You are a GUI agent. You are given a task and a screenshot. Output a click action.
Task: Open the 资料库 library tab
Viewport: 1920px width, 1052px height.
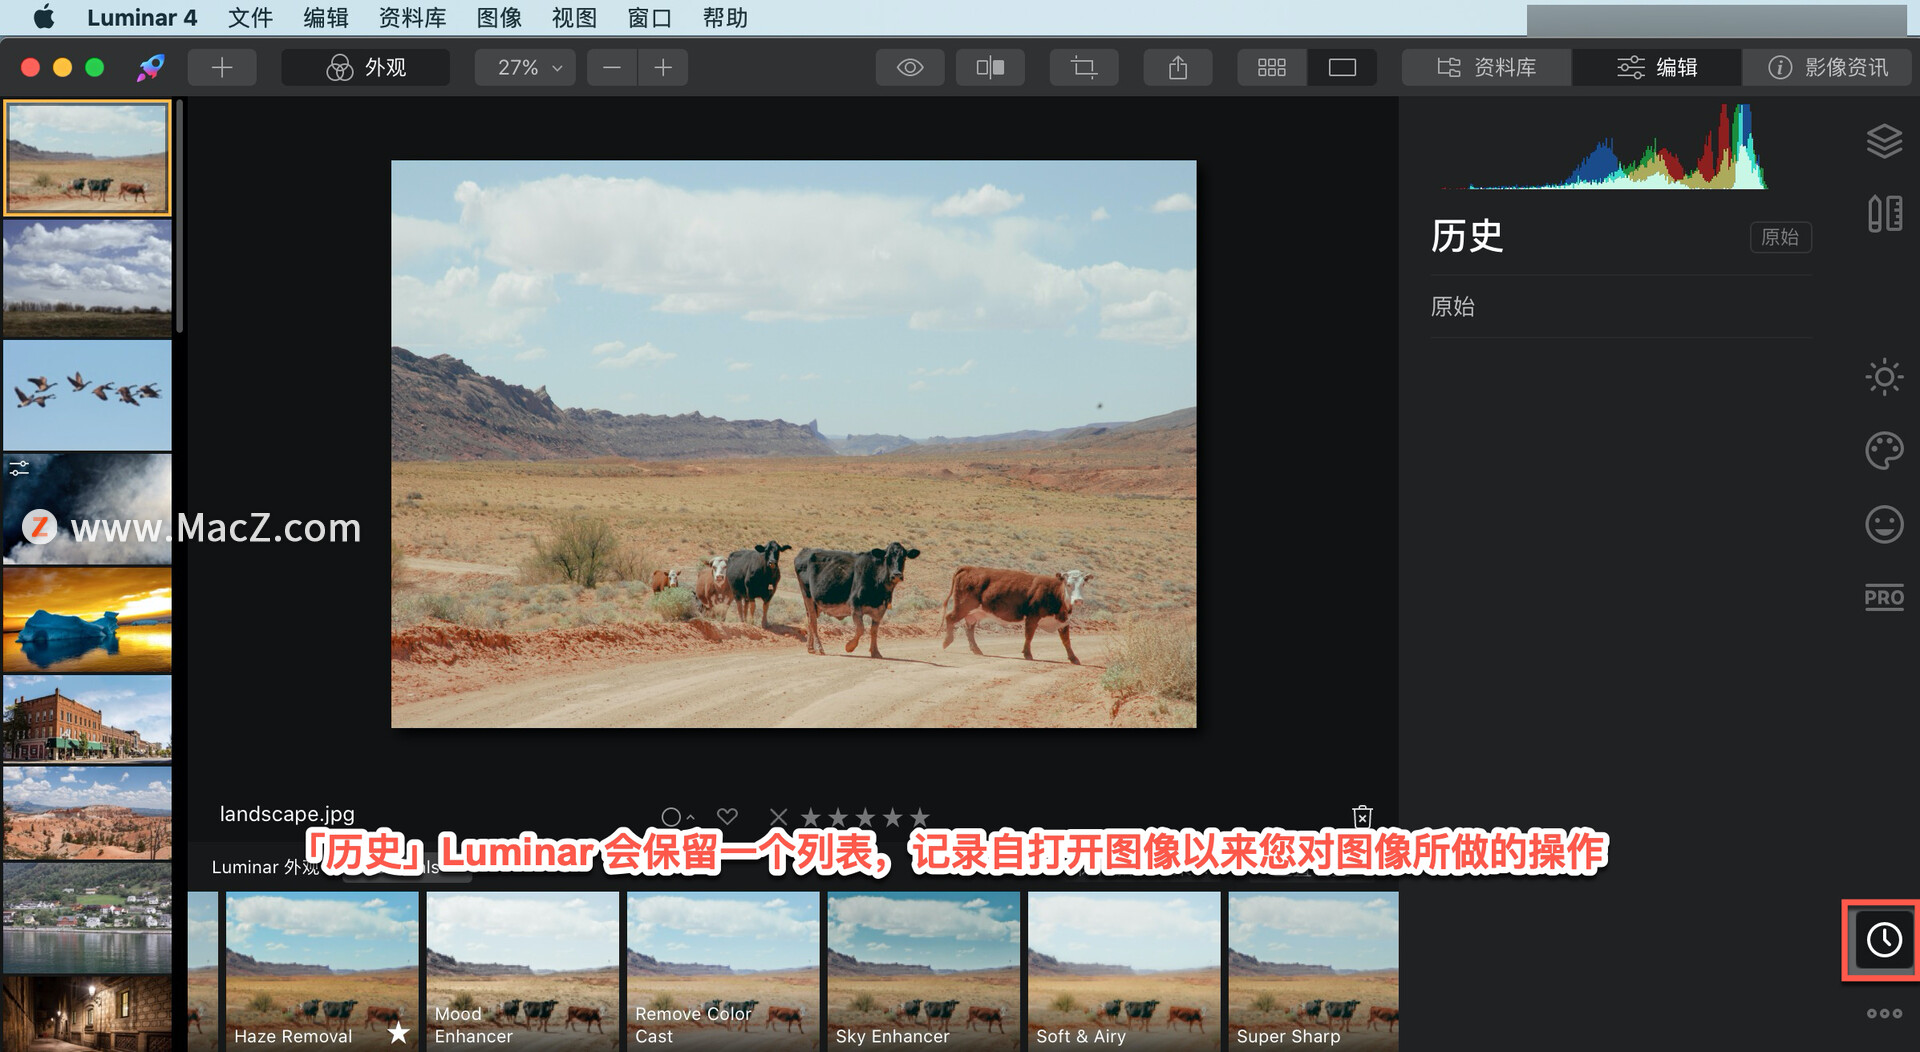pyautogui.click(x=1487, y=67)
